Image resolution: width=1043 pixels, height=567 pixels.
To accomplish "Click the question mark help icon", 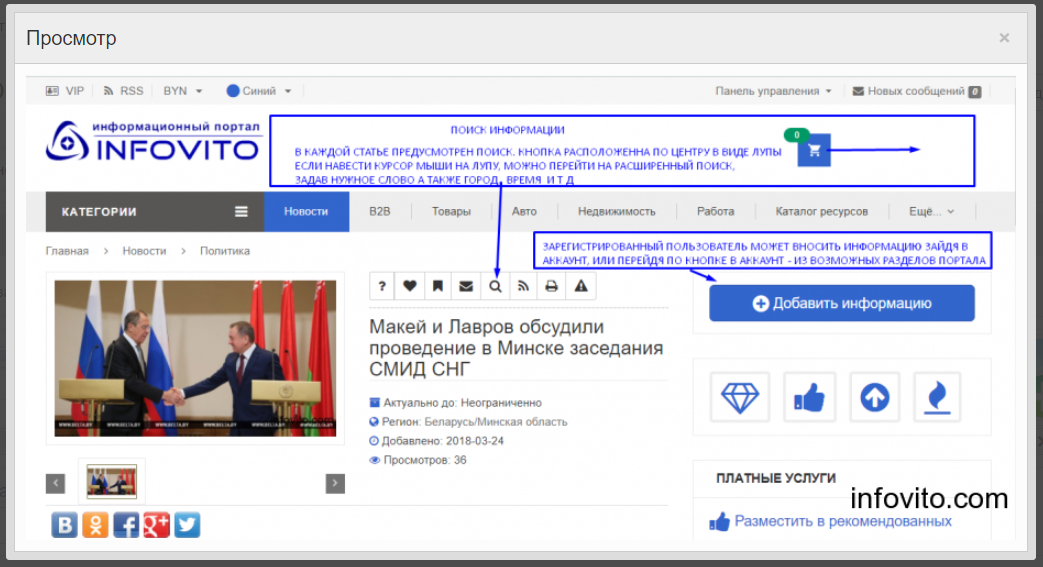I will (382, 286).
